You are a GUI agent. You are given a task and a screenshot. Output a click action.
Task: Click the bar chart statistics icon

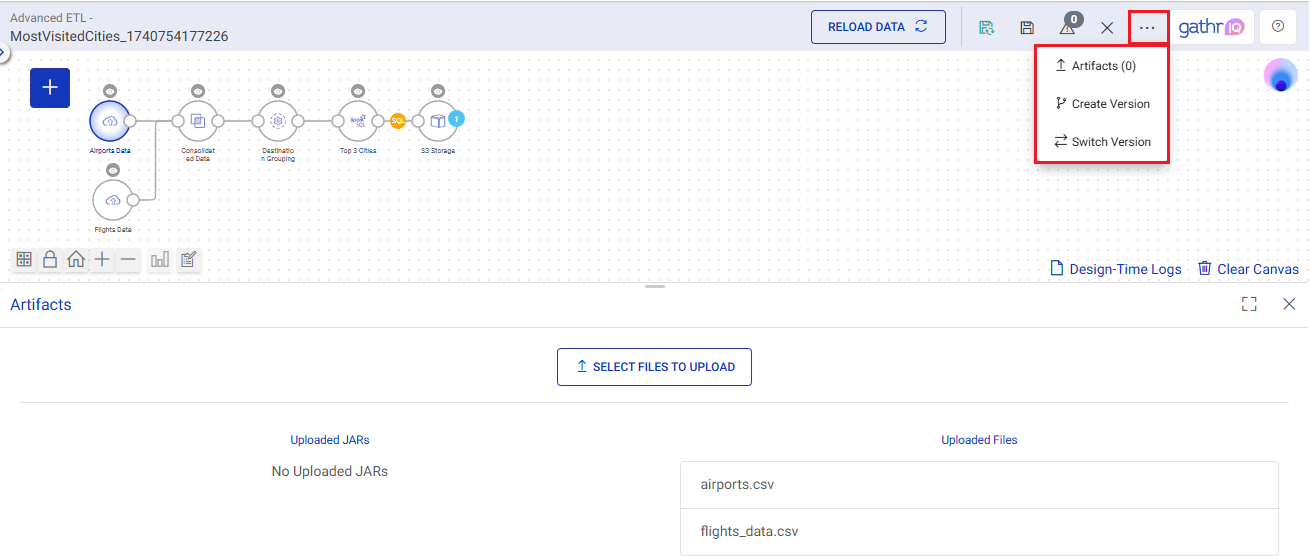coord(159,260)
